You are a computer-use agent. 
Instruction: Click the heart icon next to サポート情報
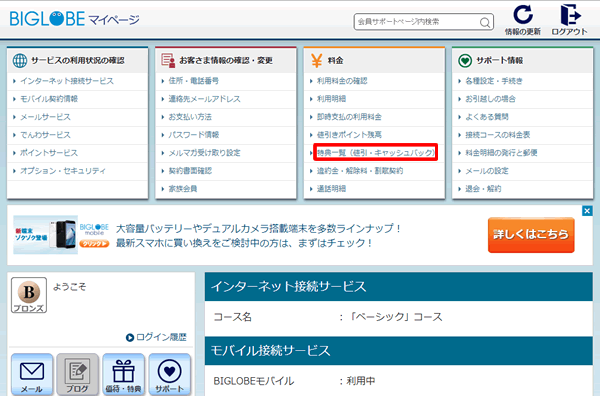pyautogui.click(x=465, y=60)
